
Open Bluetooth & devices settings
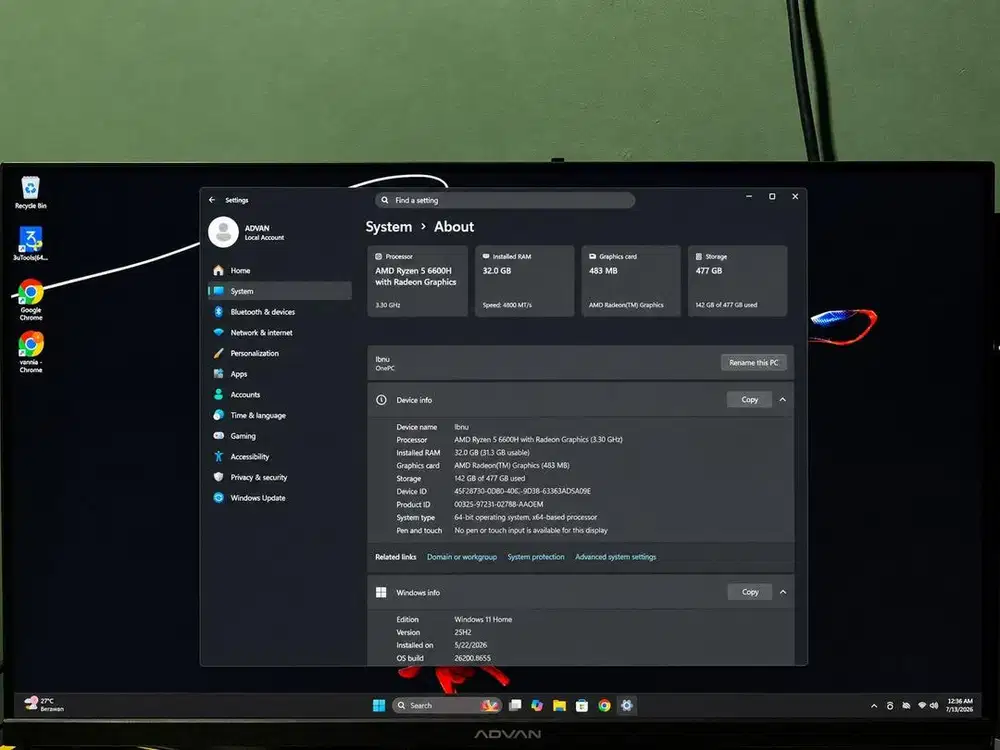pos(279,312)
